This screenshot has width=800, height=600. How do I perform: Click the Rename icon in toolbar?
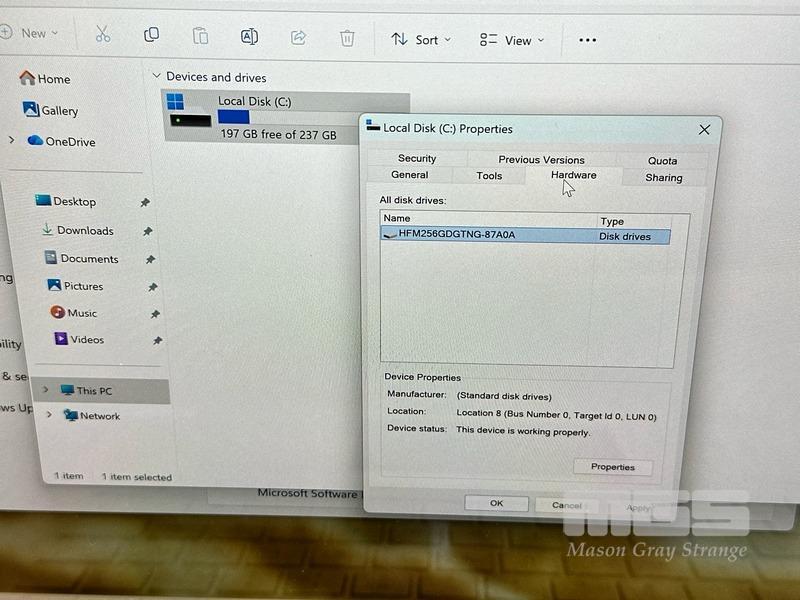click(249, 37)
